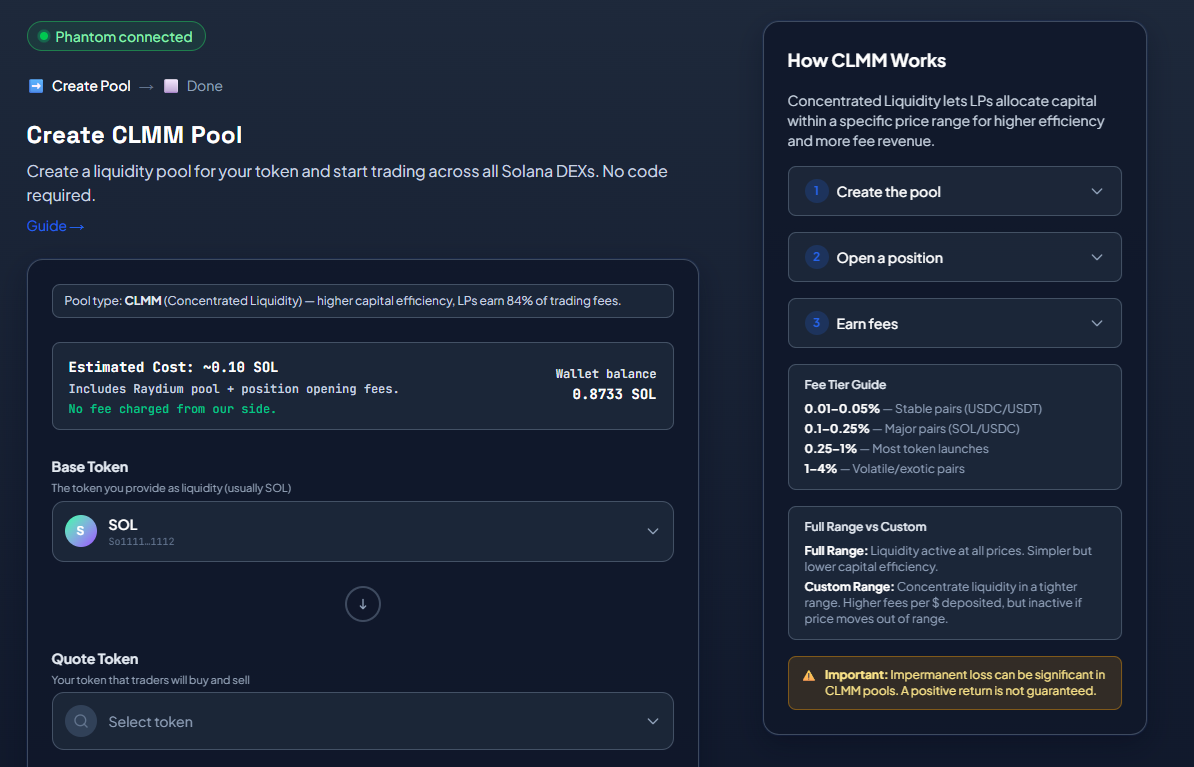This screenshot has height=767, width=1194.
Task: Click the magnifier icon in Select token field
Action: [x=80, y=720]
